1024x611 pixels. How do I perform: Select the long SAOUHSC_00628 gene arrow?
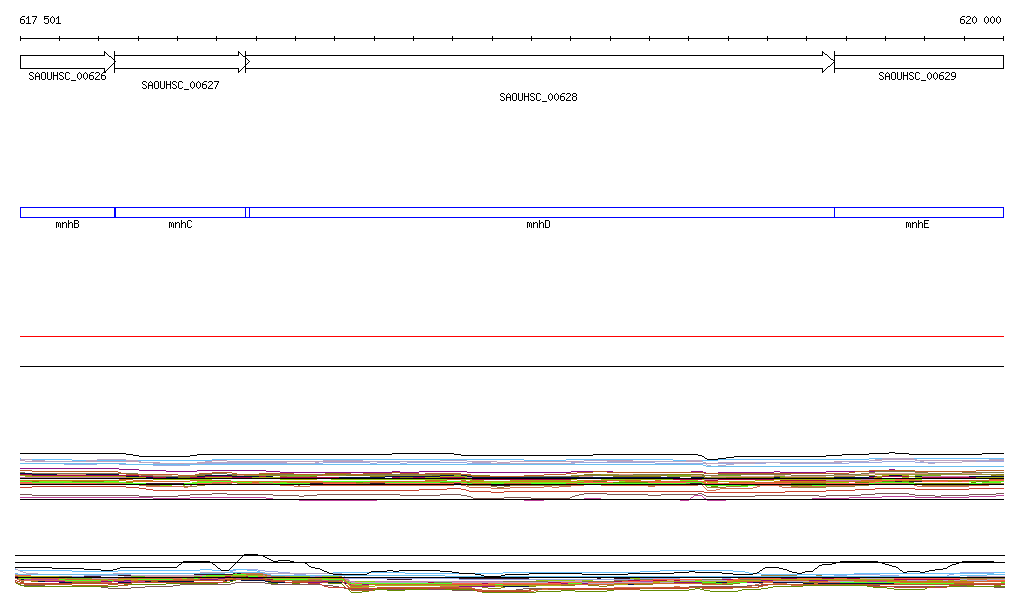coord(538,62)
